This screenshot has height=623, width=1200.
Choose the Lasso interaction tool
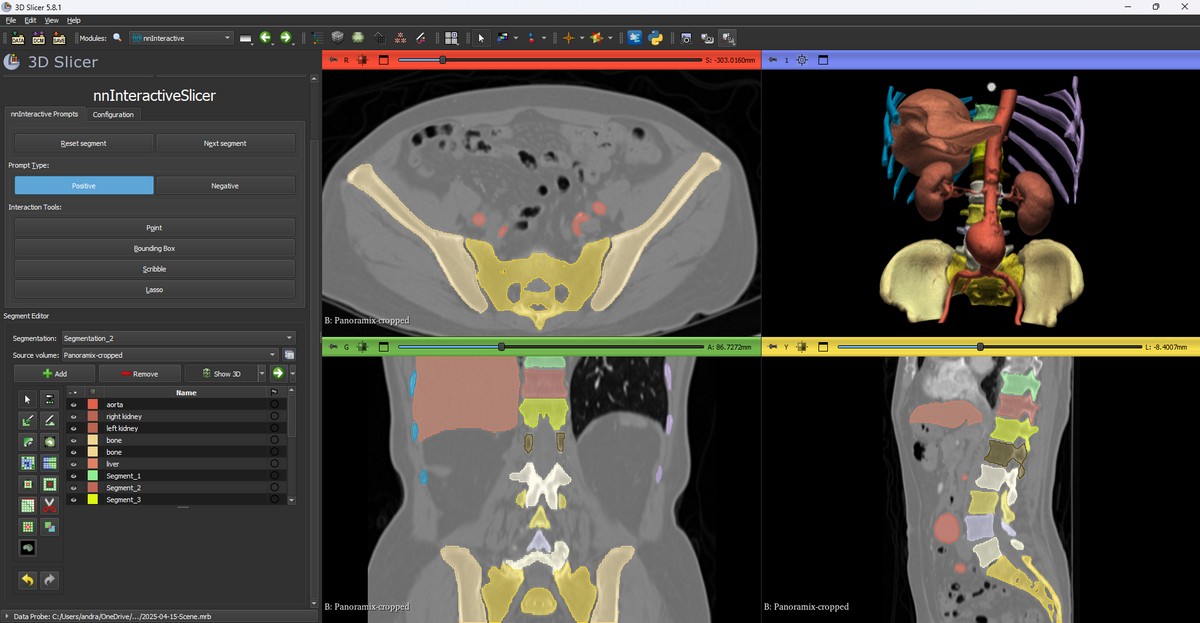coord(155,289)
